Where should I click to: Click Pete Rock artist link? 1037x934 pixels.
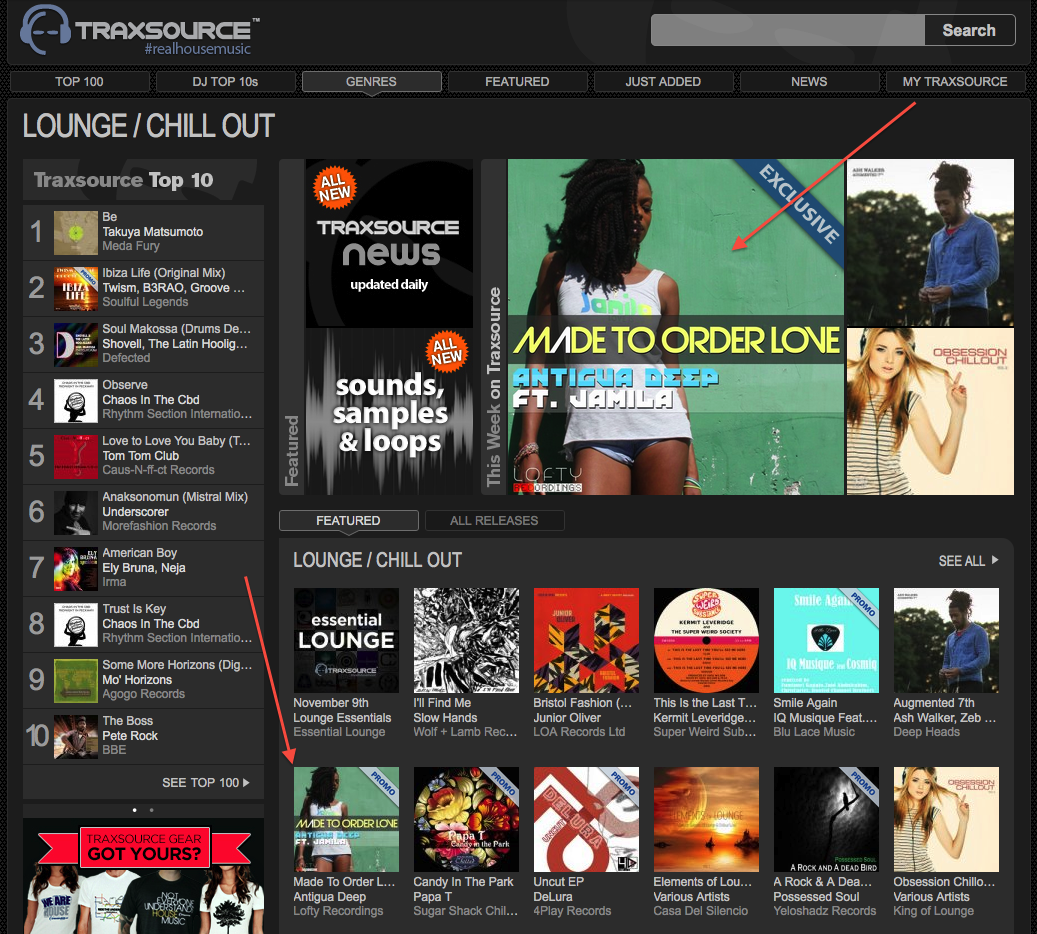pos(130,736)
